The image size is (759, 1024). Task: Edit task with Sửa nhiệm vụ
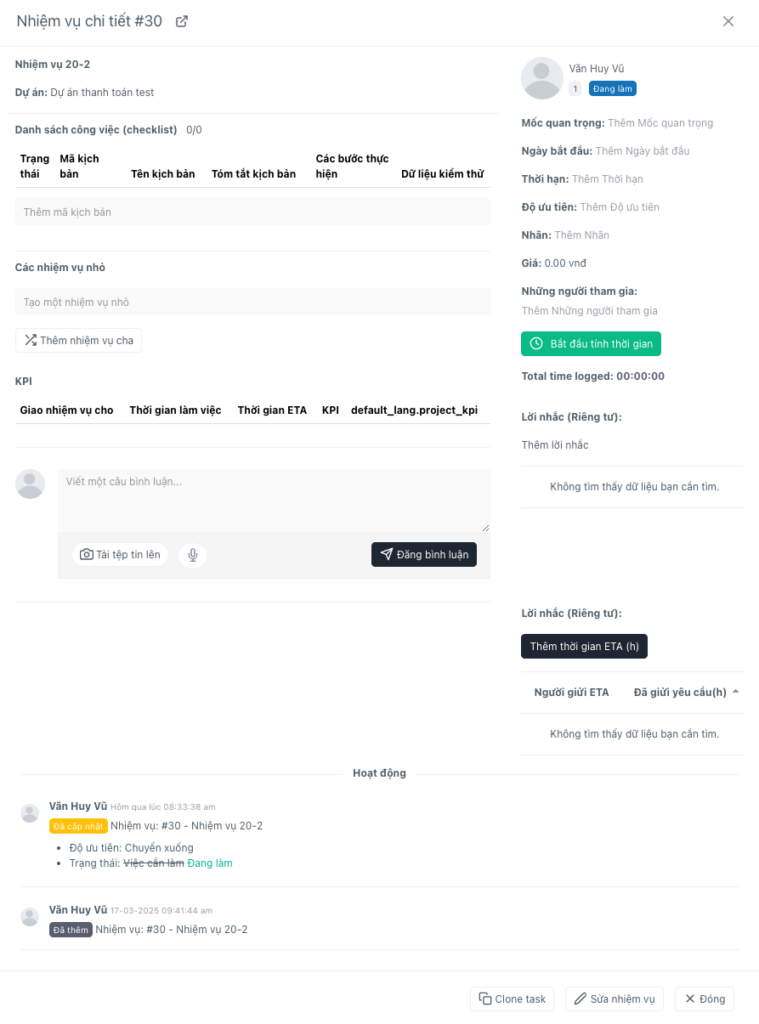pyautogui.click(x=615, y=999)
